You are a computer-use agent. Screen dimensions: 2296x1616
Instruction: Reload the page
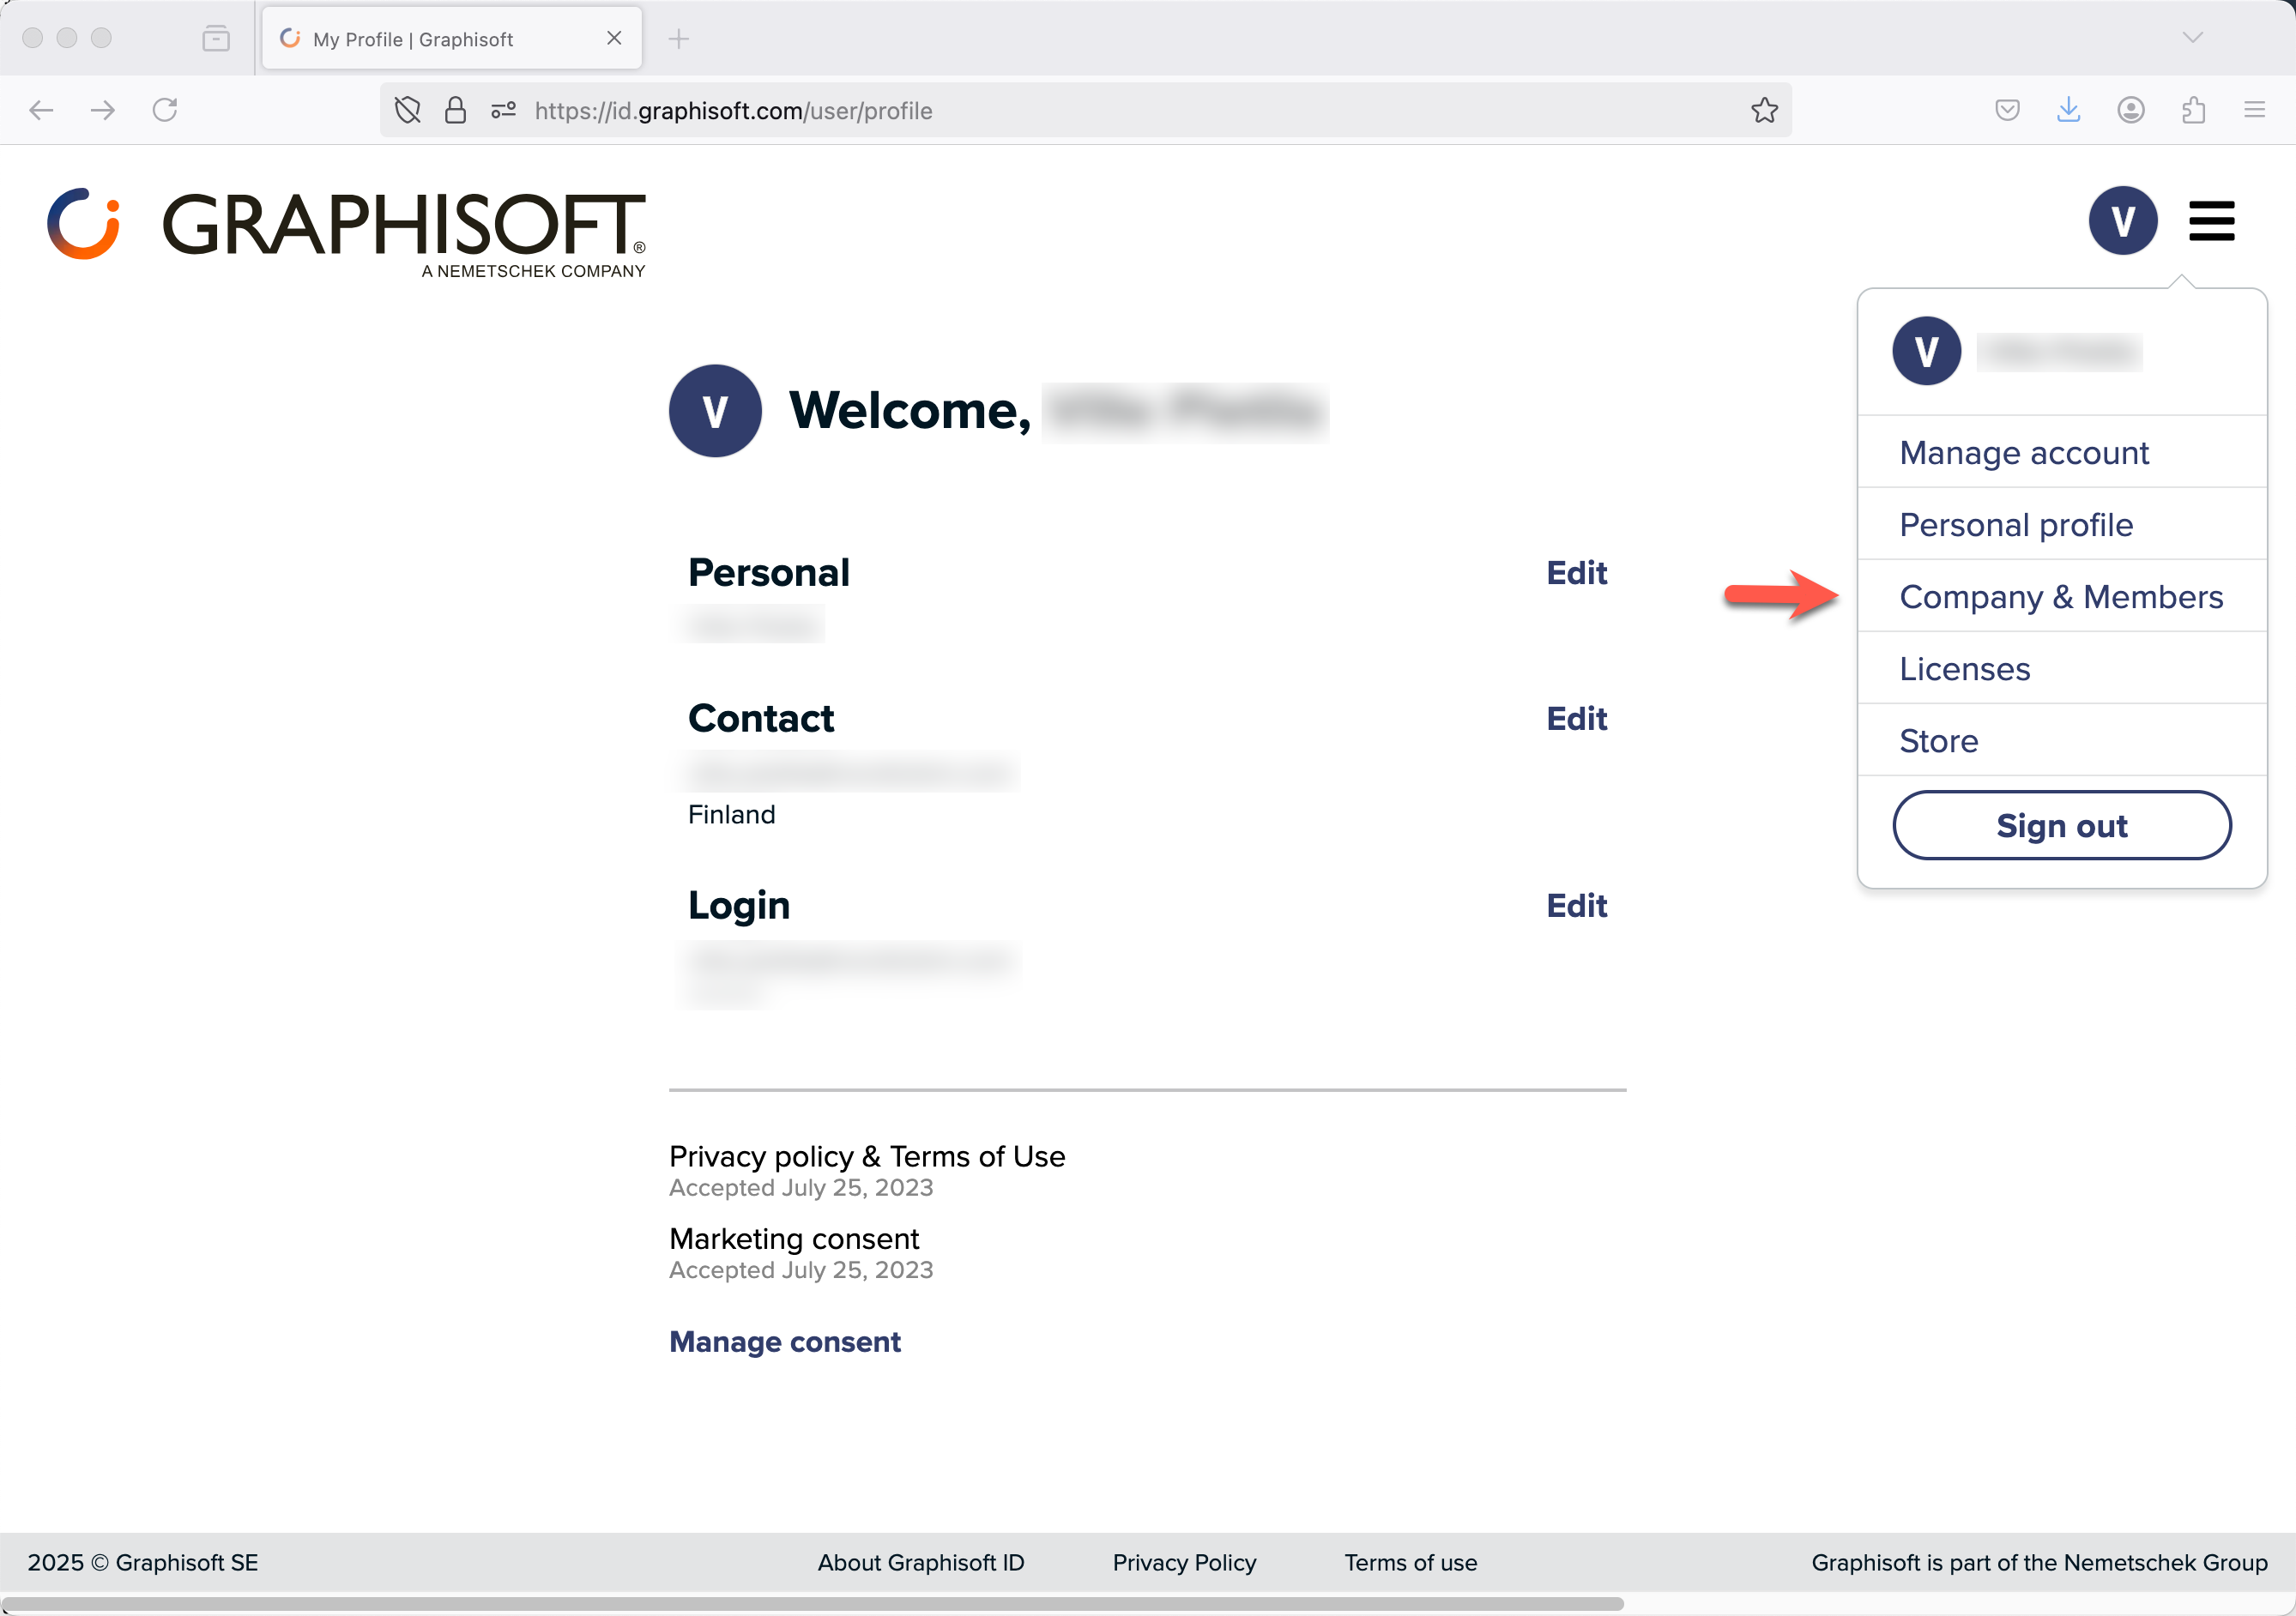coord(165,110)
